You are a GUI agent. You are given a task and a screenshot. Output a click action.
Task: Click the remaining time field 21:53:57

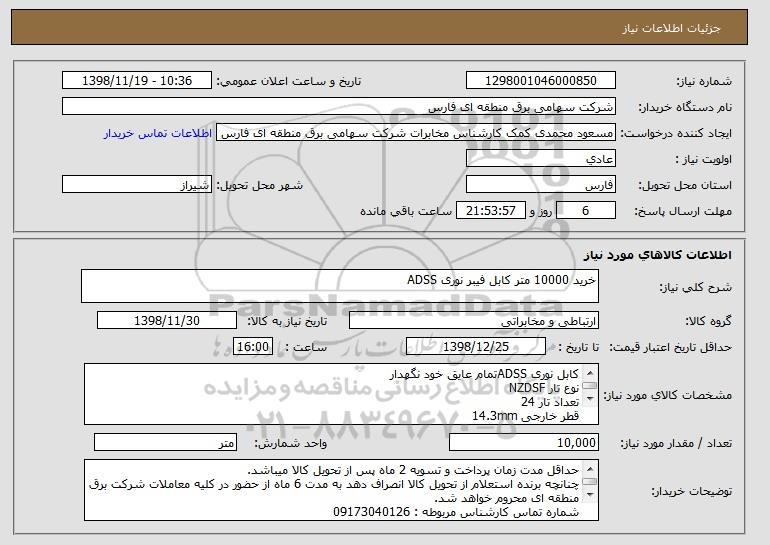tap(491, 211)
